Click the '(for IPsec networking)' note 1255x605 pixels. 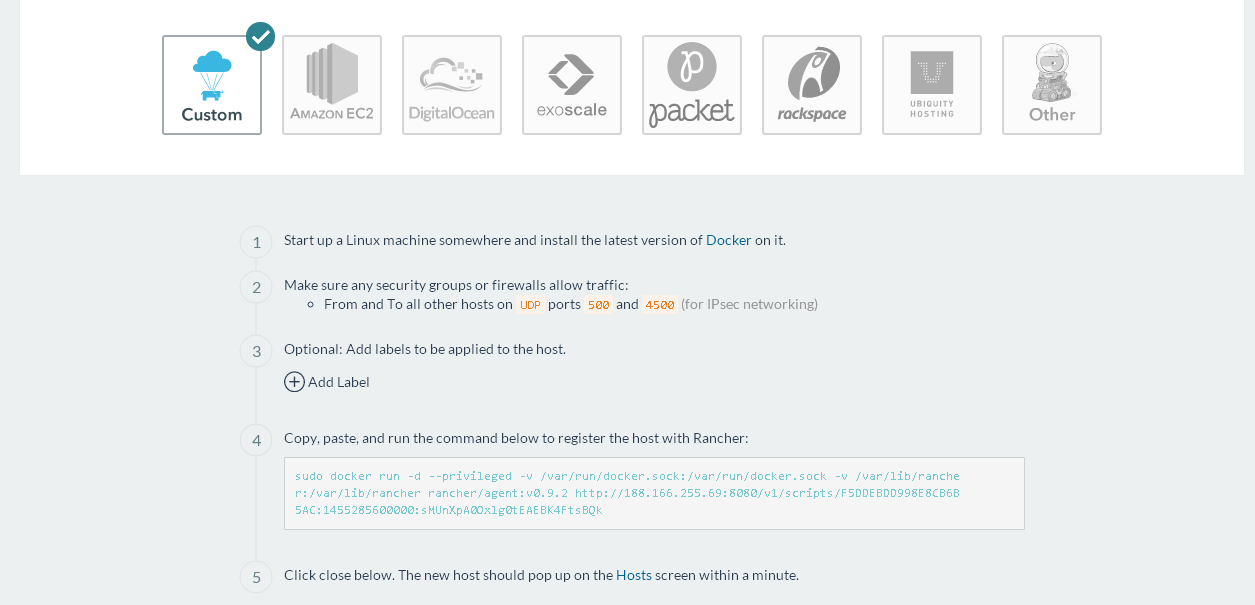749,304
